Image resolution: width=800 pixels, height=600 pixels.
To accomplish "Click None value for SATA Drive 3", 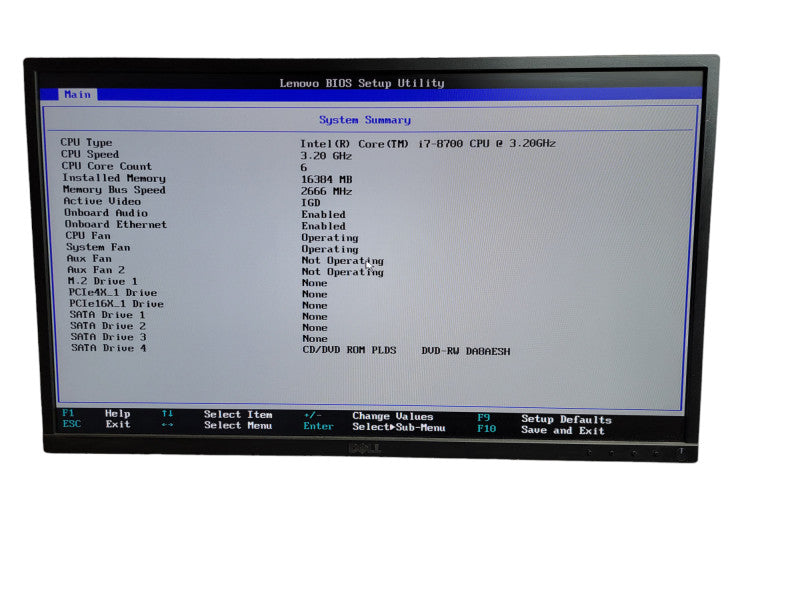I will click(315, 338).
